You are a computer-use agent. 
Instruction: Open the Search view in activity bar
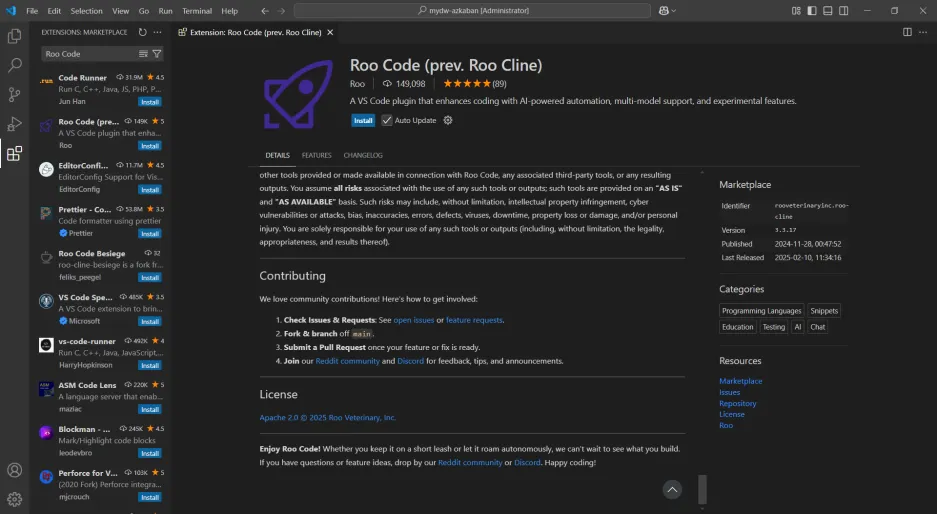14,65
